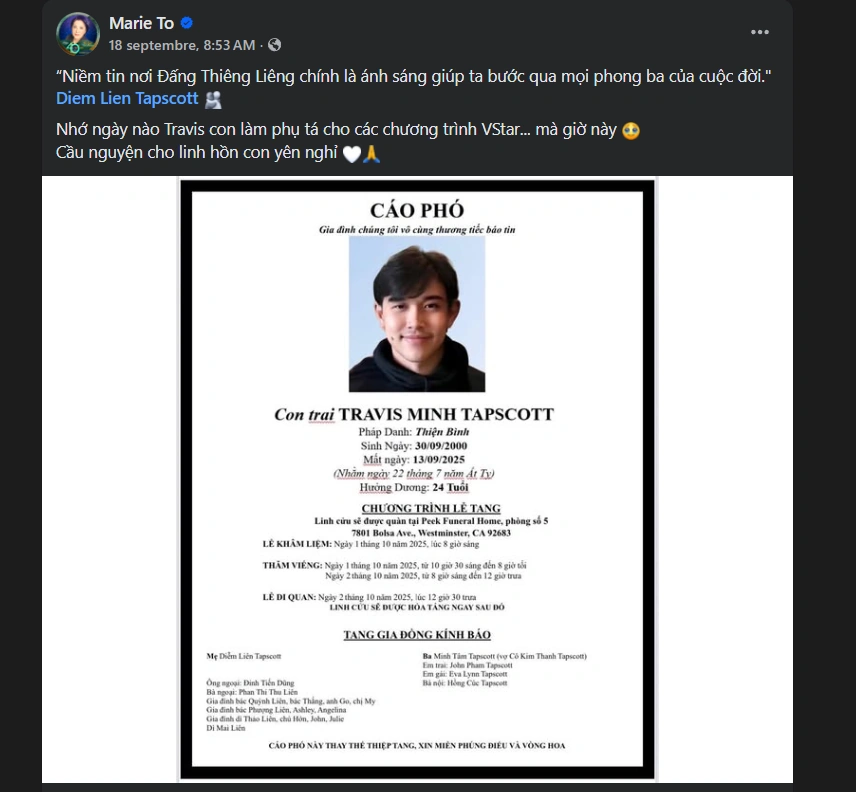This screenshot has width=856, height=793.
Task: Click the TANG GIA ĐỒNG KÍNH BÁO heading
Action: pyautogui.click(x=417, y=635)
